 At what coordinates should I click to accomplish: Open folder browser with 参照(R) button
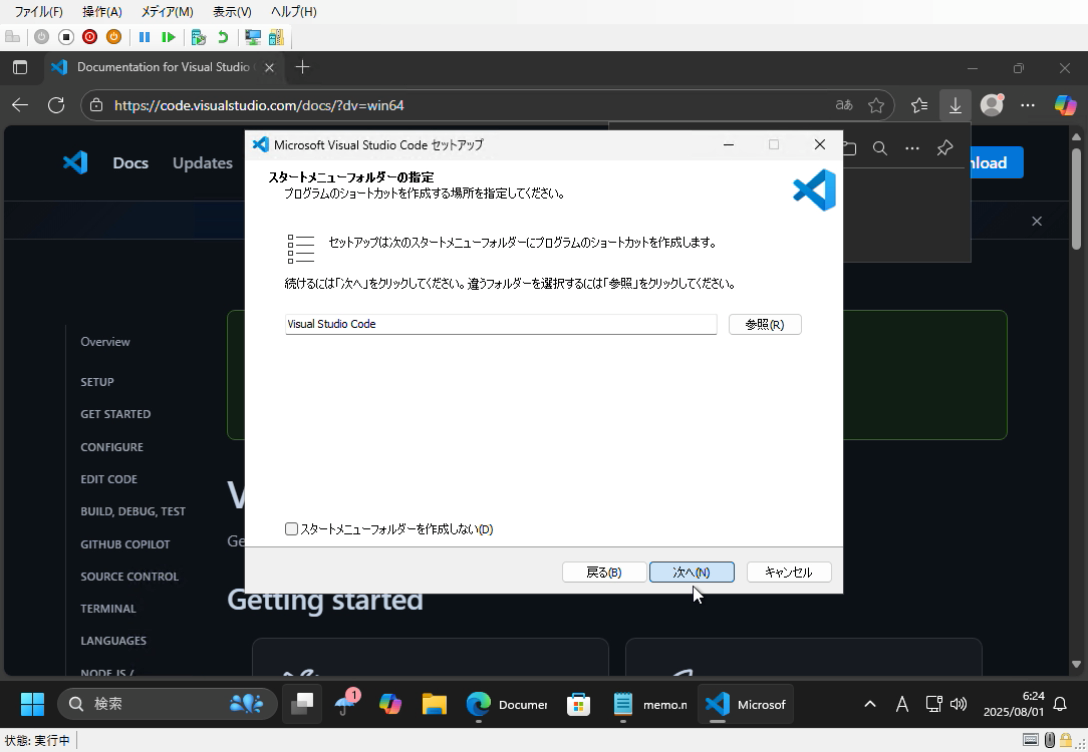click(x=765, y=325)
